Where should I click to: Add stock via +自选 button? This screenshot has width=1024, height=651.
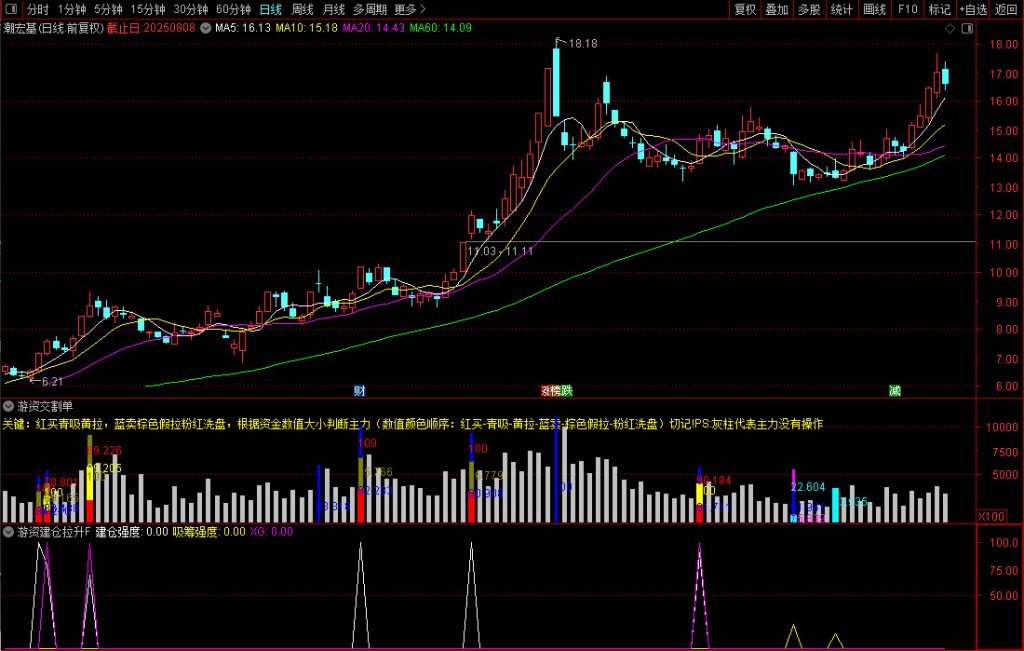tap(973, 9)
